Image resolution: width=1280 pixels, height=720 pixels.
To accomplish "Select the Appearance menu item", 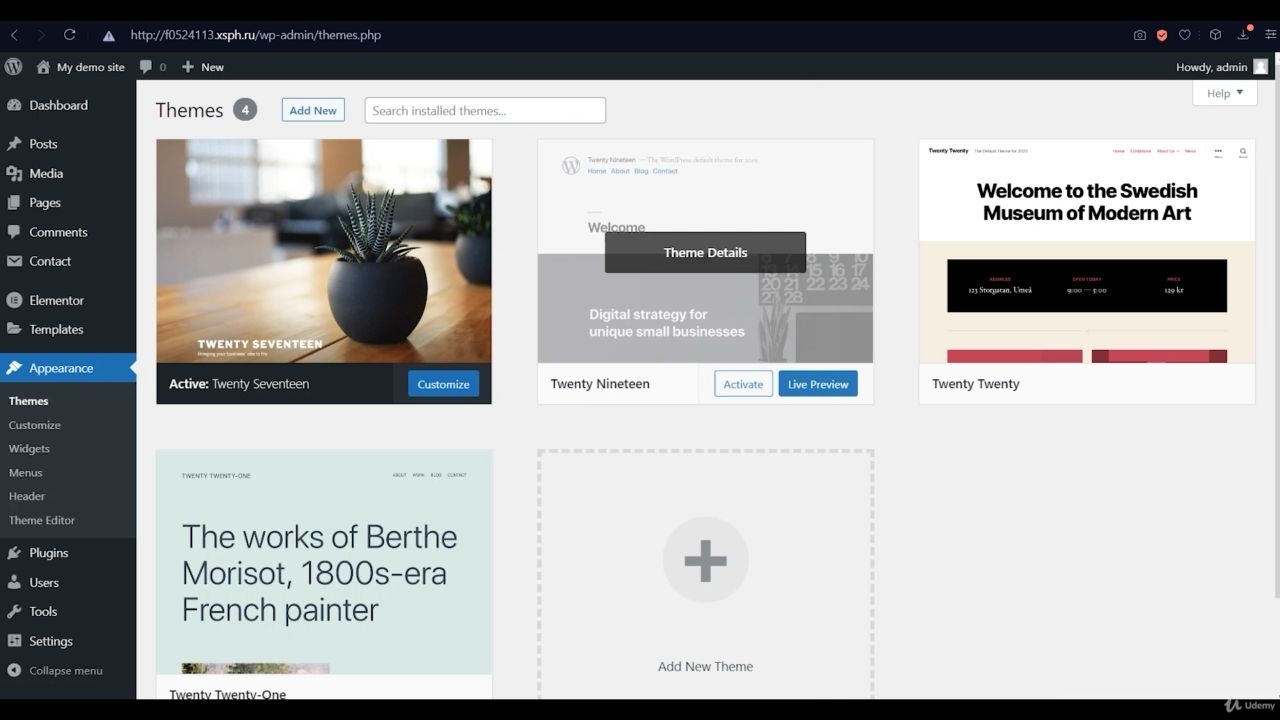I will tap(68, 368).
